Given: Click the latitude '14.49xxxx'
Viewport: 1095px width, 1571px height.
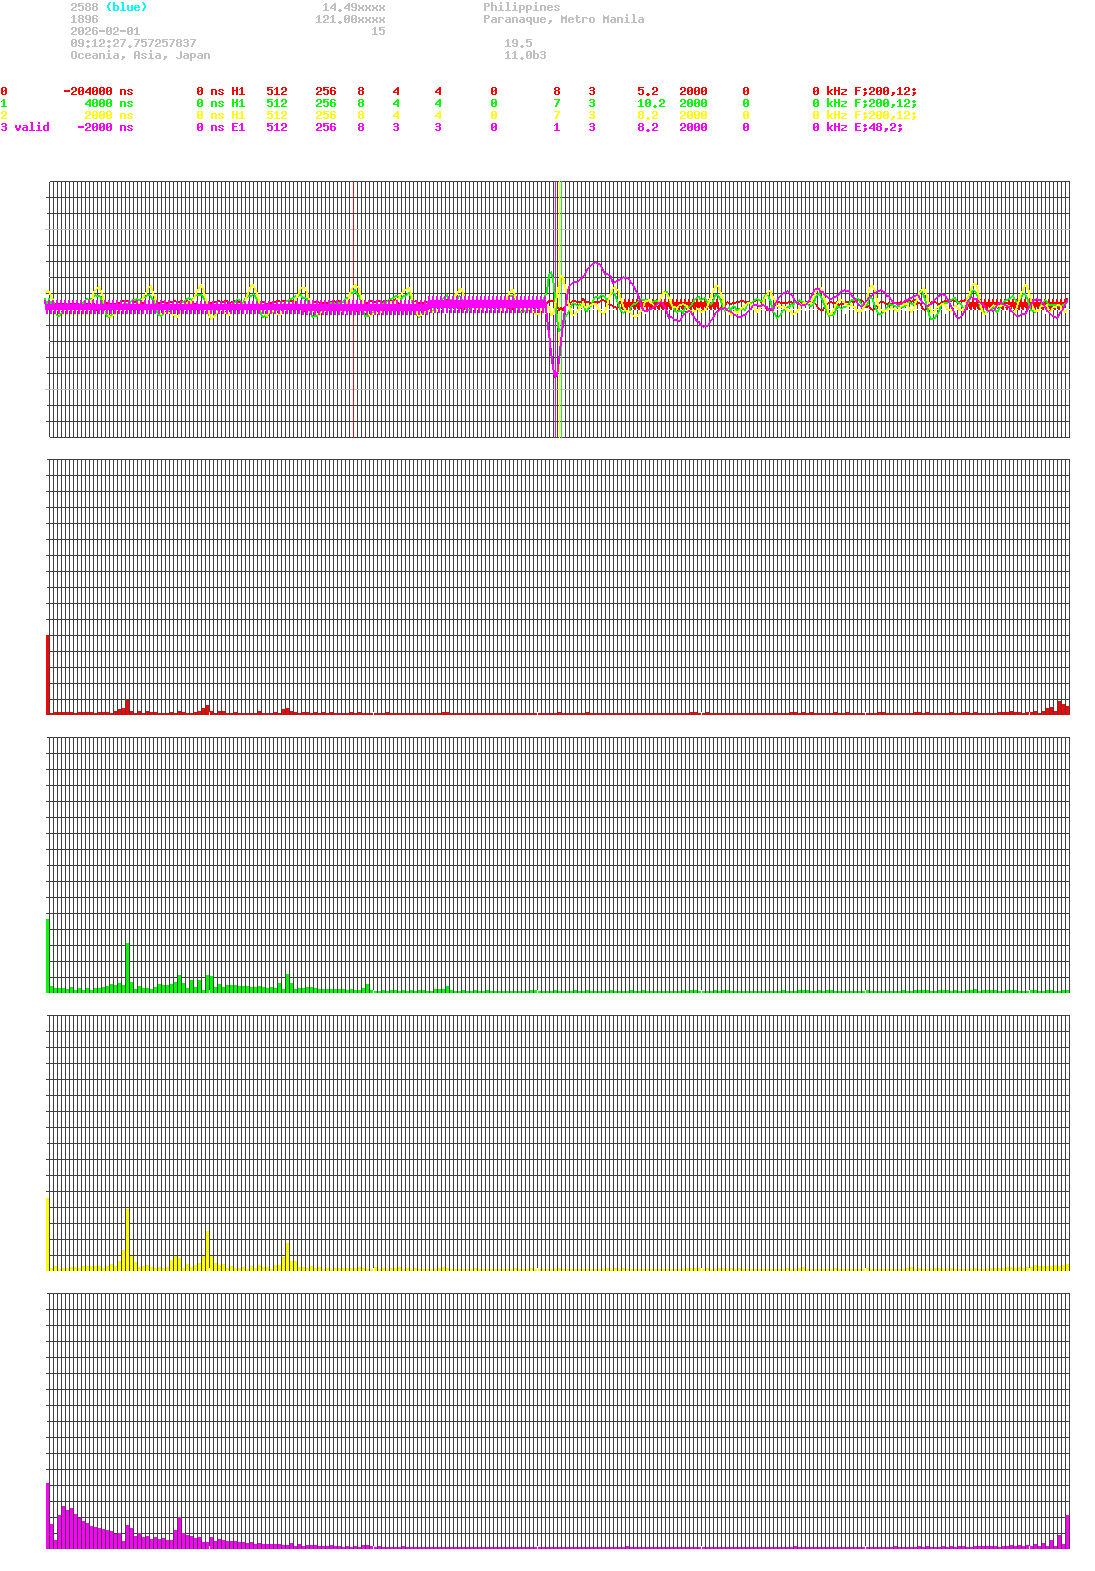Looking at the screenshot, I should point(353,7).
